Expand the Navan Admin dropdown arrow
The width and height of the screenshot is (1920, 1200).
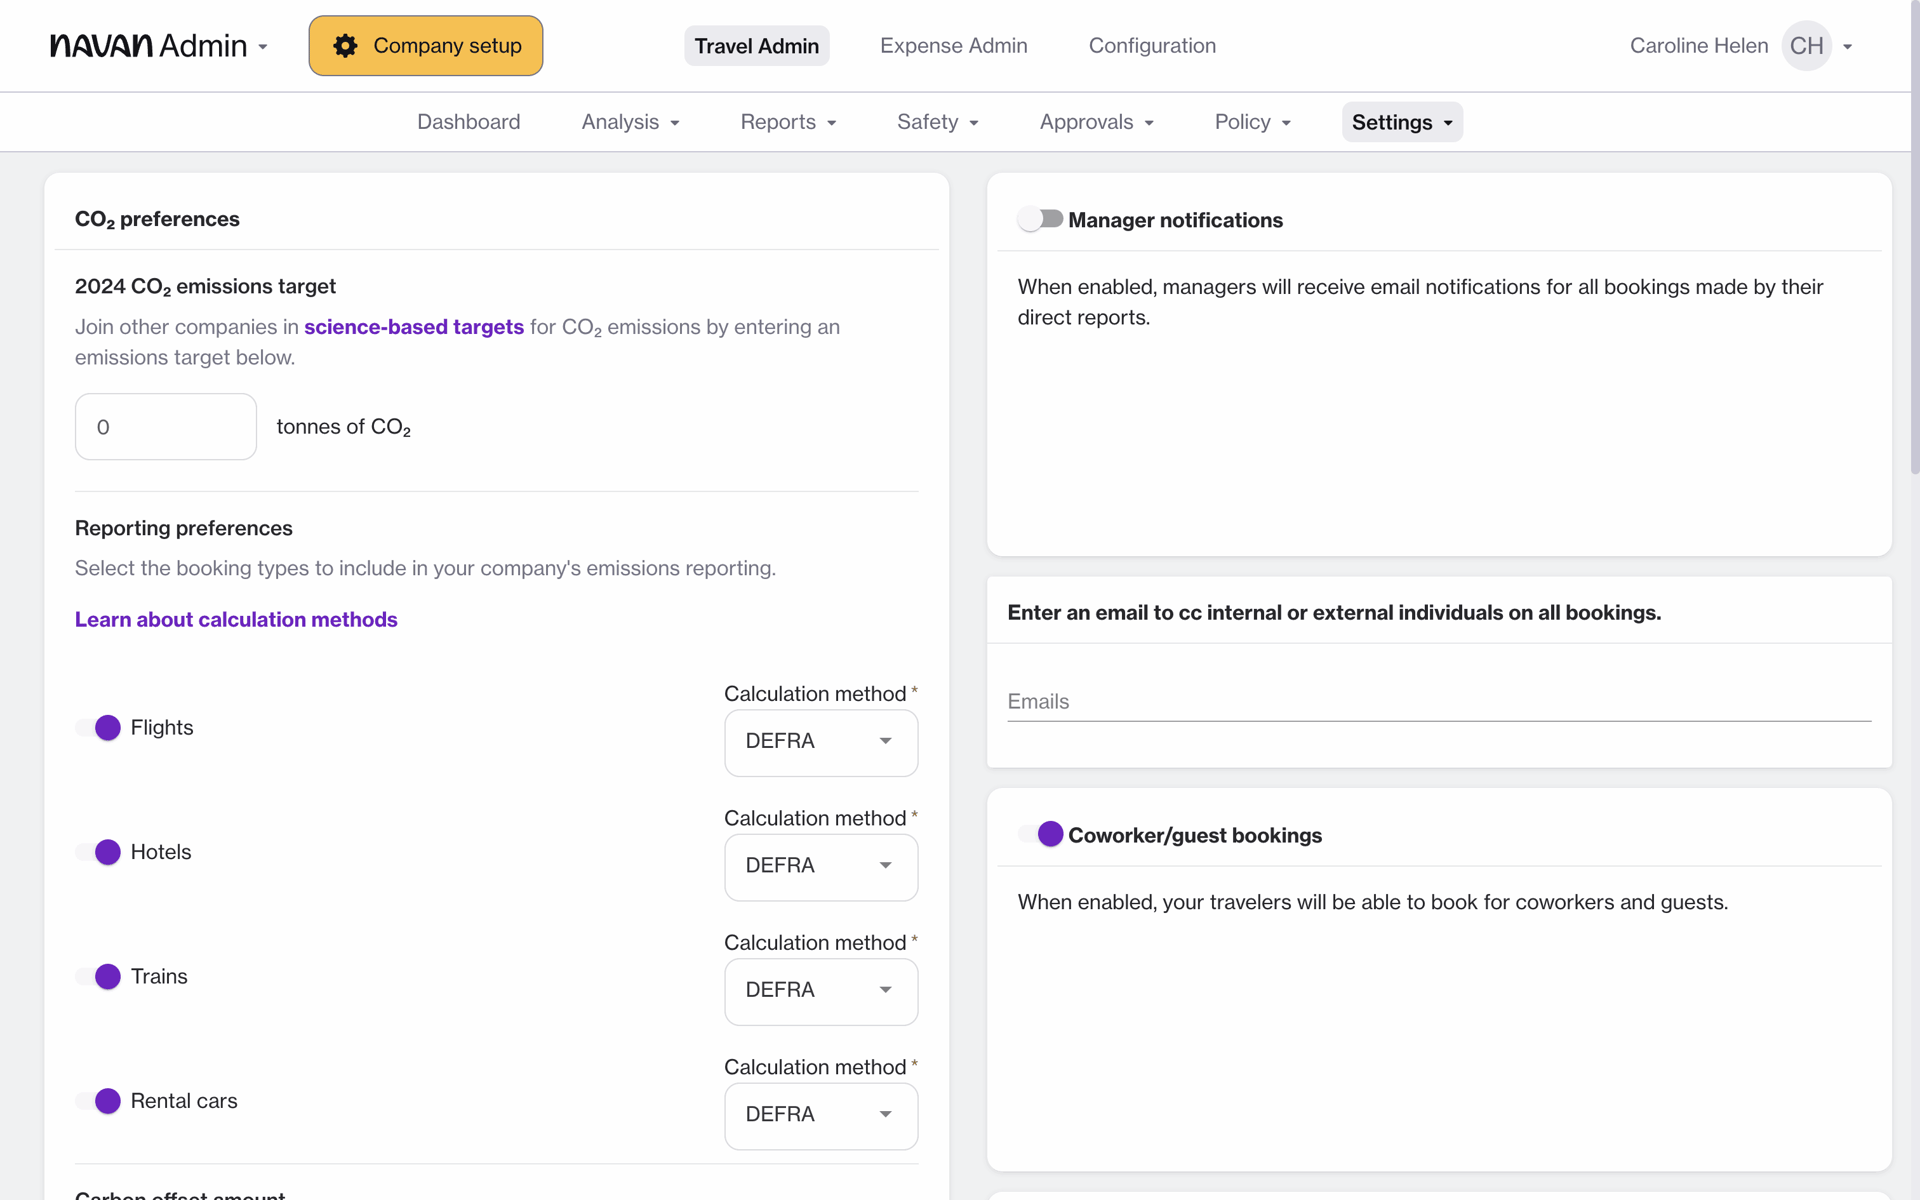click(263, 47)
